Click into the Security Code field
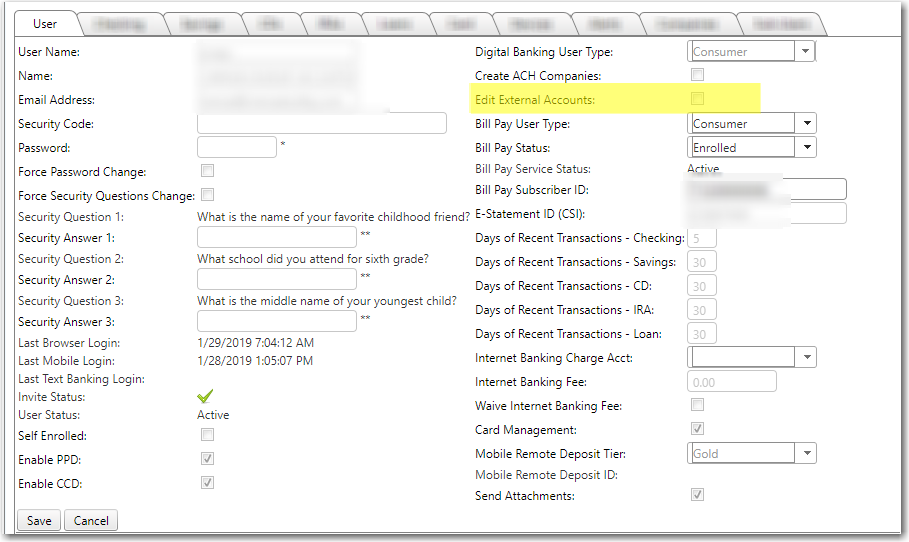Viewport: 909px width, 542px height. pyautogui.click(x=321, y=123)
